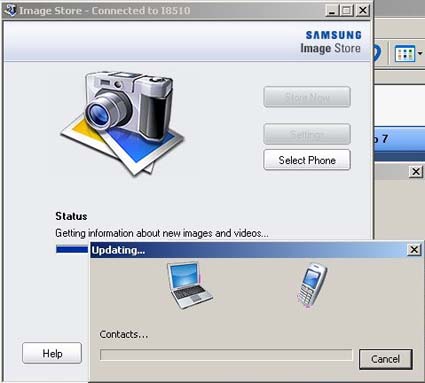
Task: Open Help in Image Store
Action: pos(52,353)
